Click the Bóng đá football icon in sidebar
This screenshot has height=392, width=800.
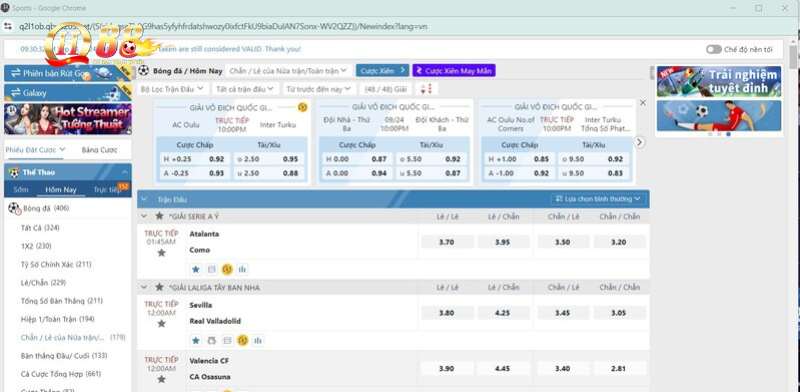pos(14,208)
